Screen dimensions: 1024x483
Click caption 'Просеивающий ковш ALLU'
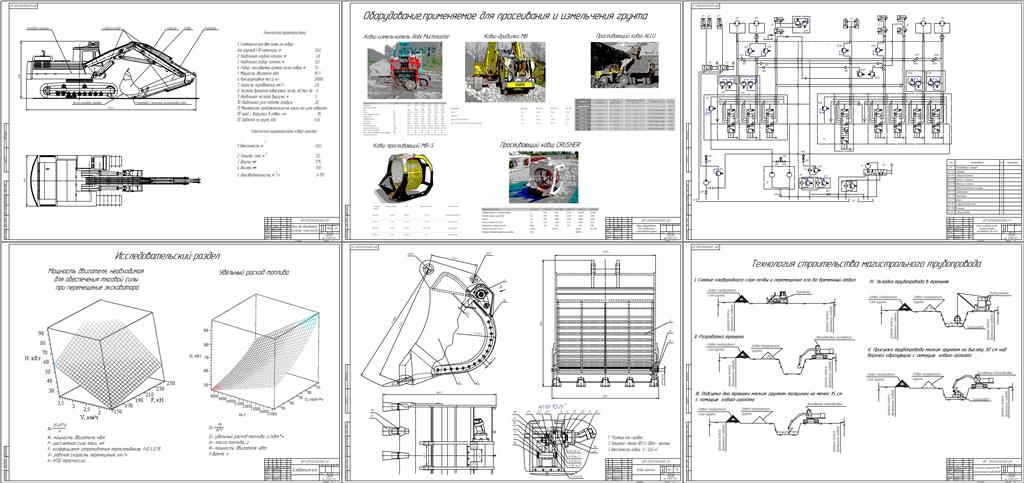624,36
